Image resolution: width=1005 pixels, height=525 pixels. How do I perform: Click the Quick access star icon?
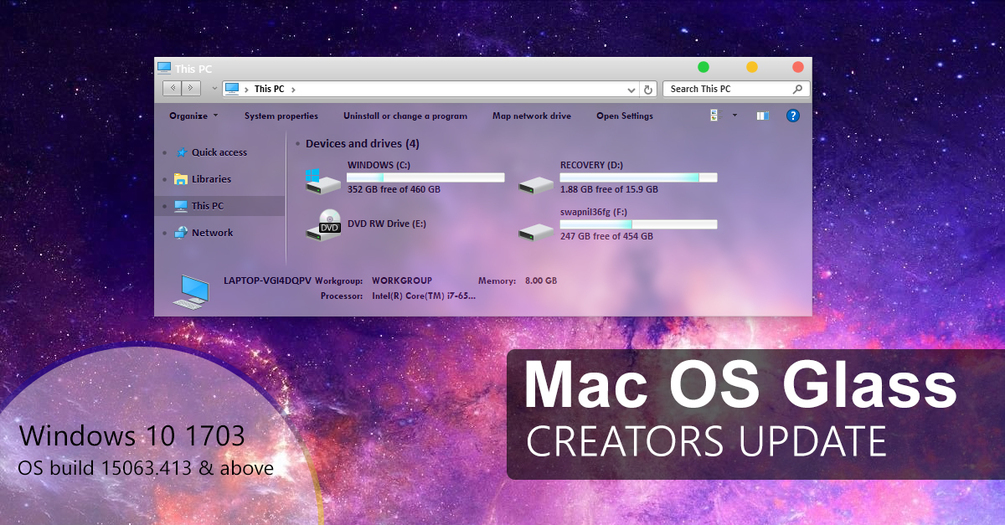(181, 152)
